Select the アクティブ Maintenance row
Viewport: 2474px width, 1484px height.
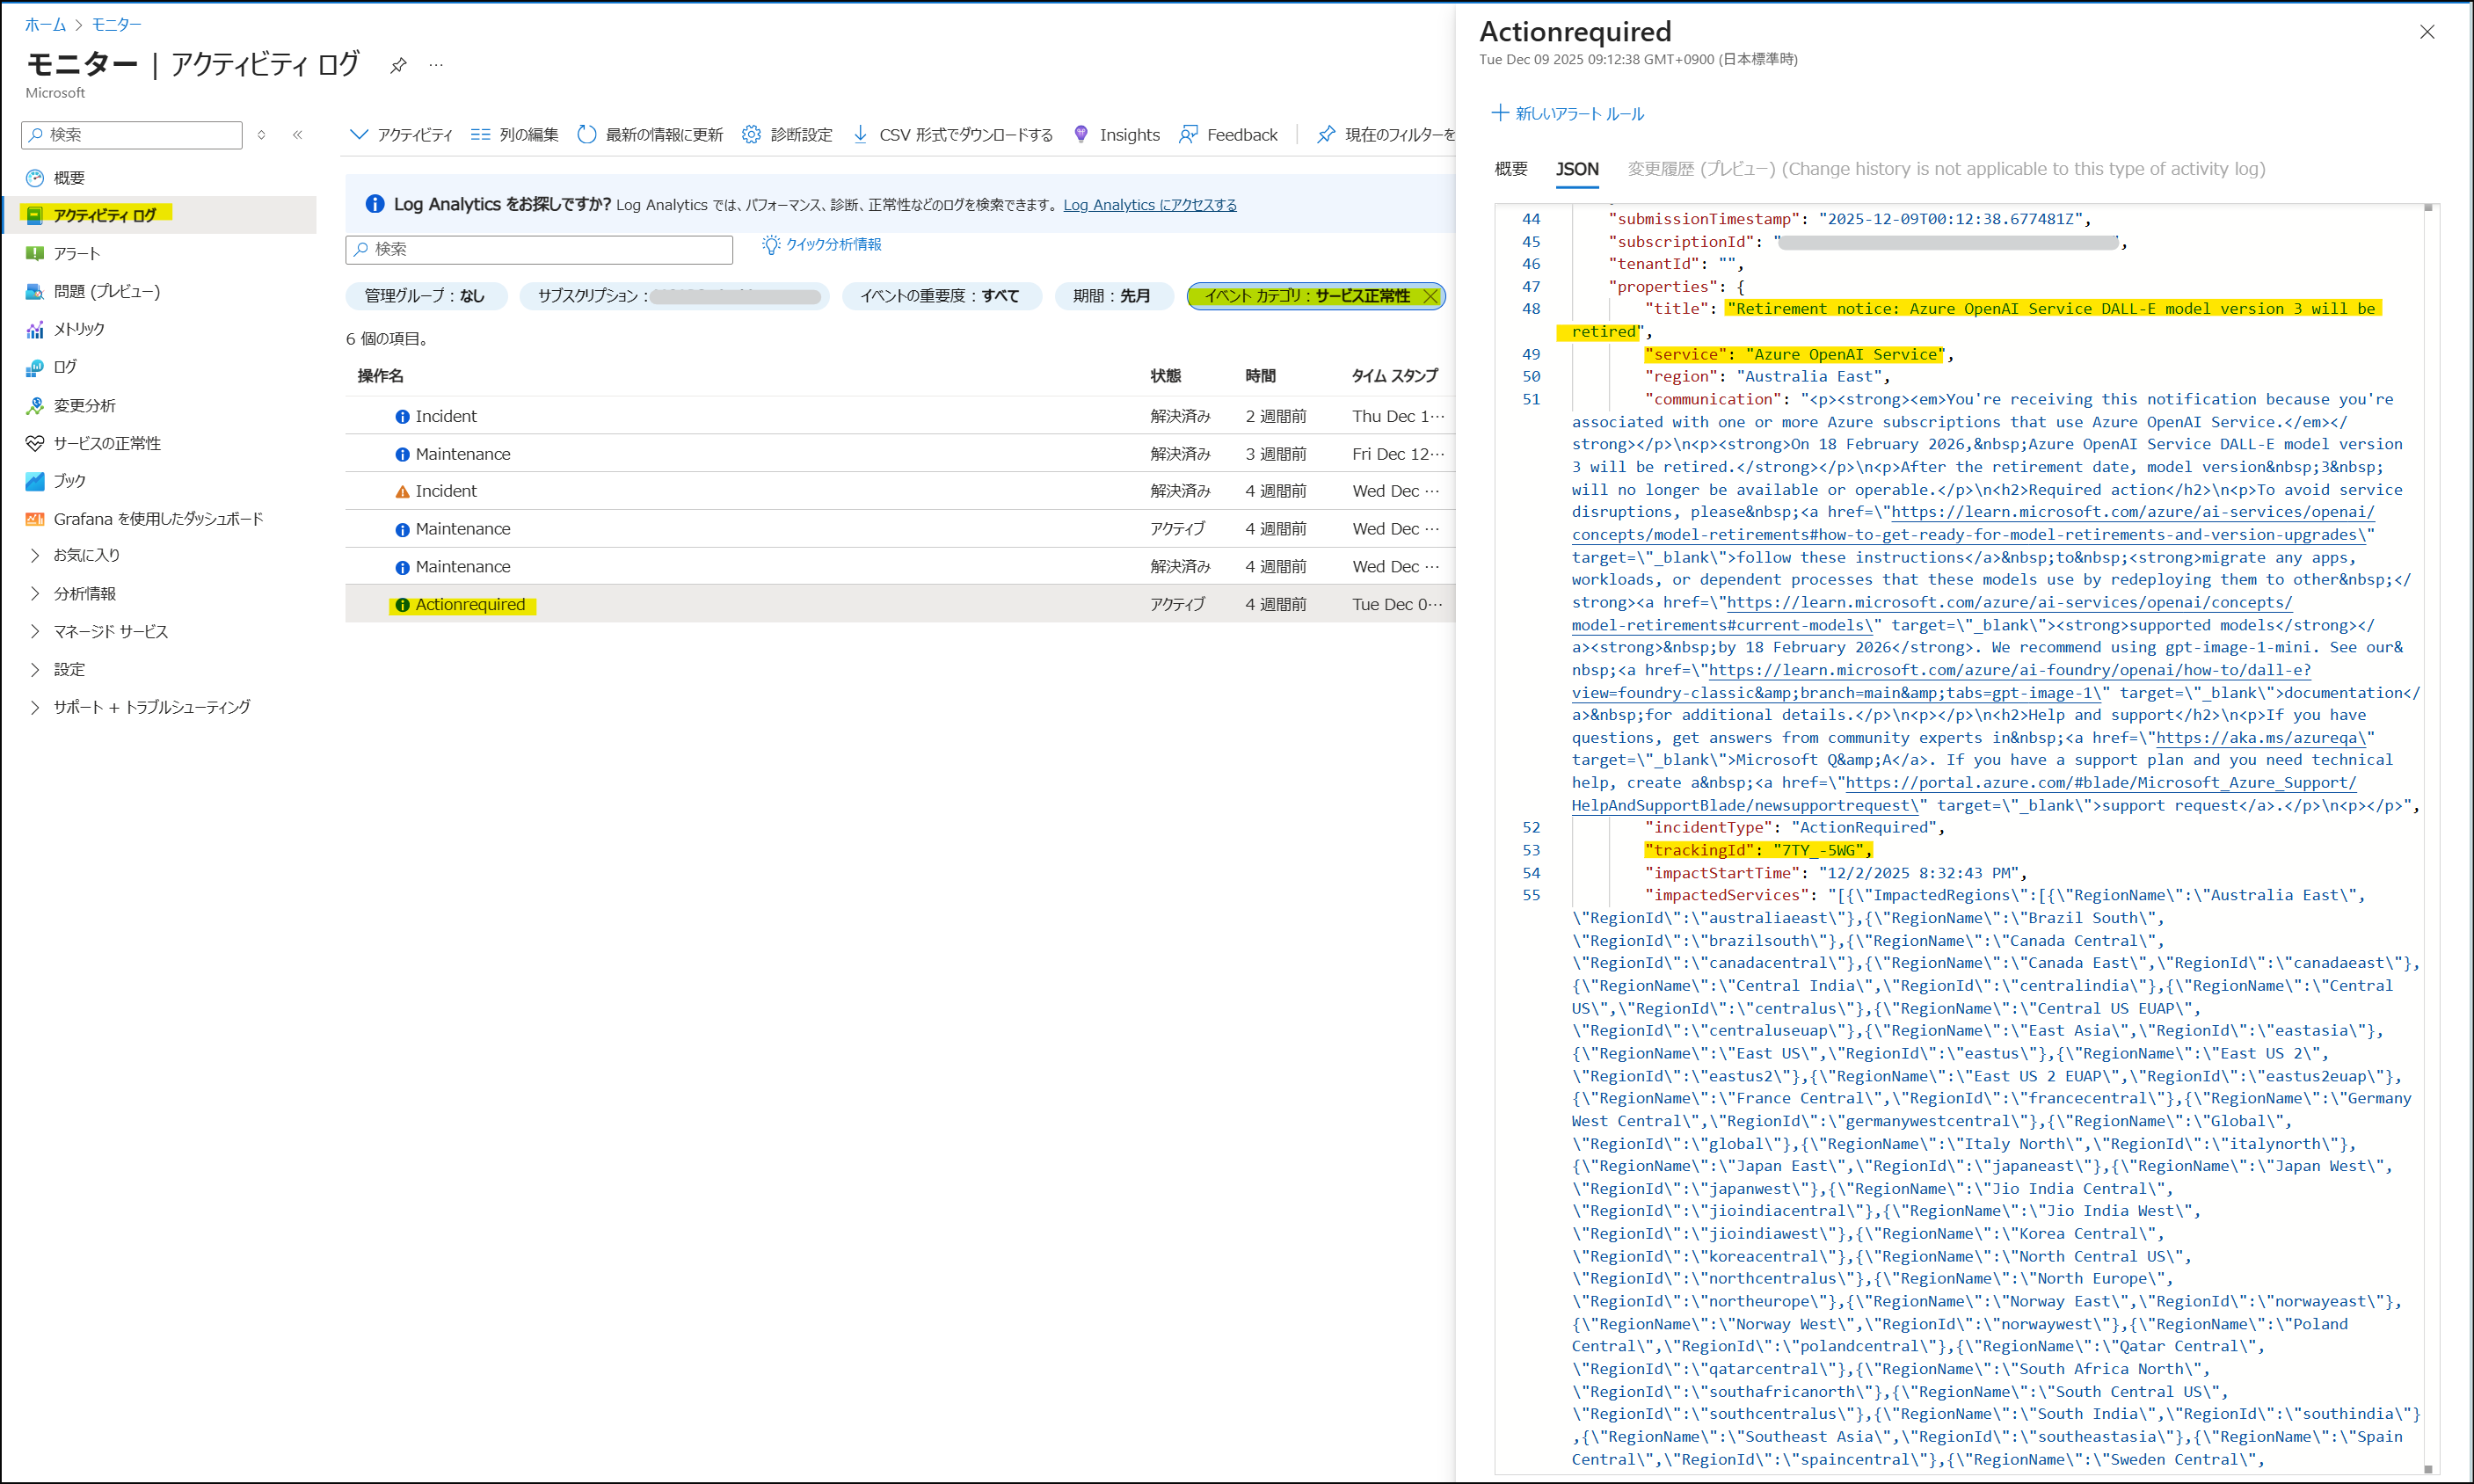(x=900, y=529)
